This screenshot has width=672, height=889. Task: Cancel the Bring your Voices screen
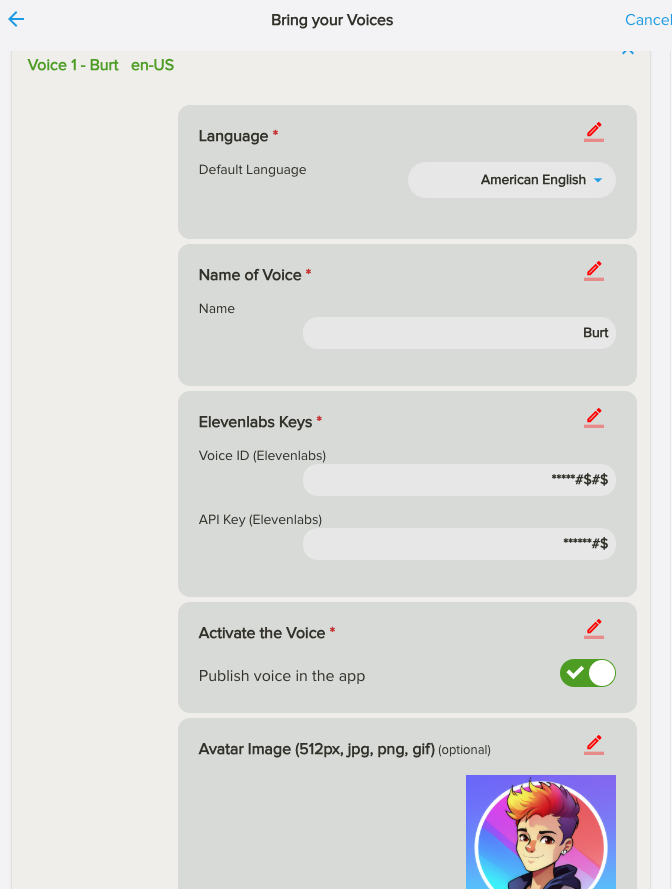(647, 20)
